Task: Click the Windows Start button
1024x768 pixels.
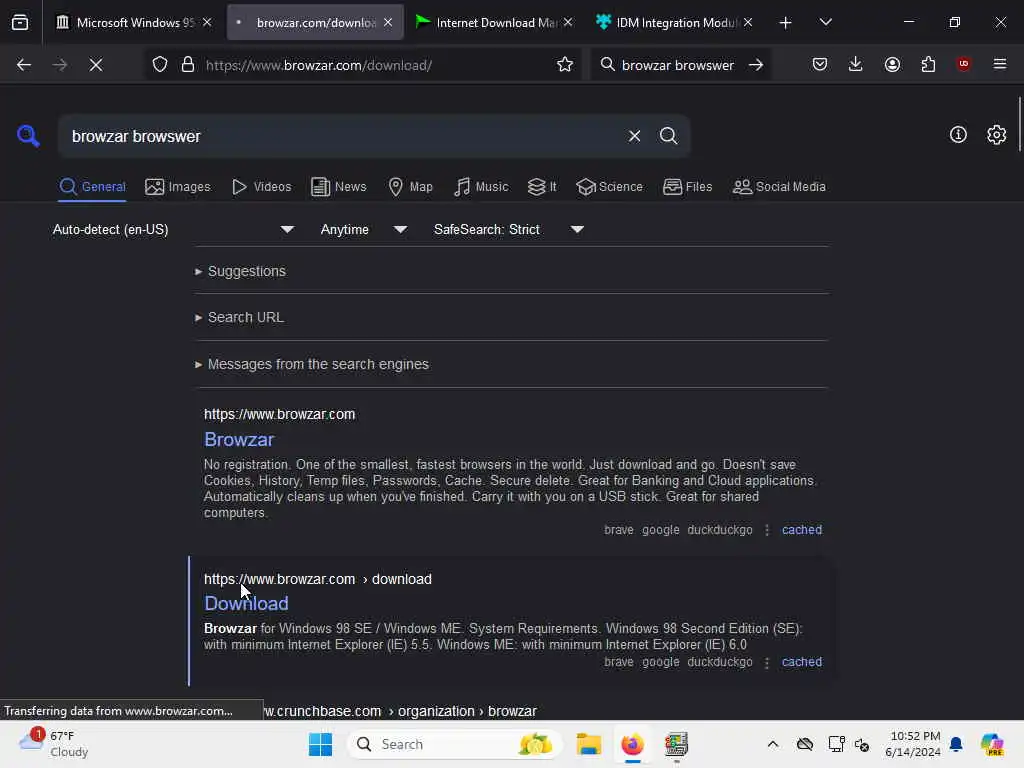Action: (320, 744)
